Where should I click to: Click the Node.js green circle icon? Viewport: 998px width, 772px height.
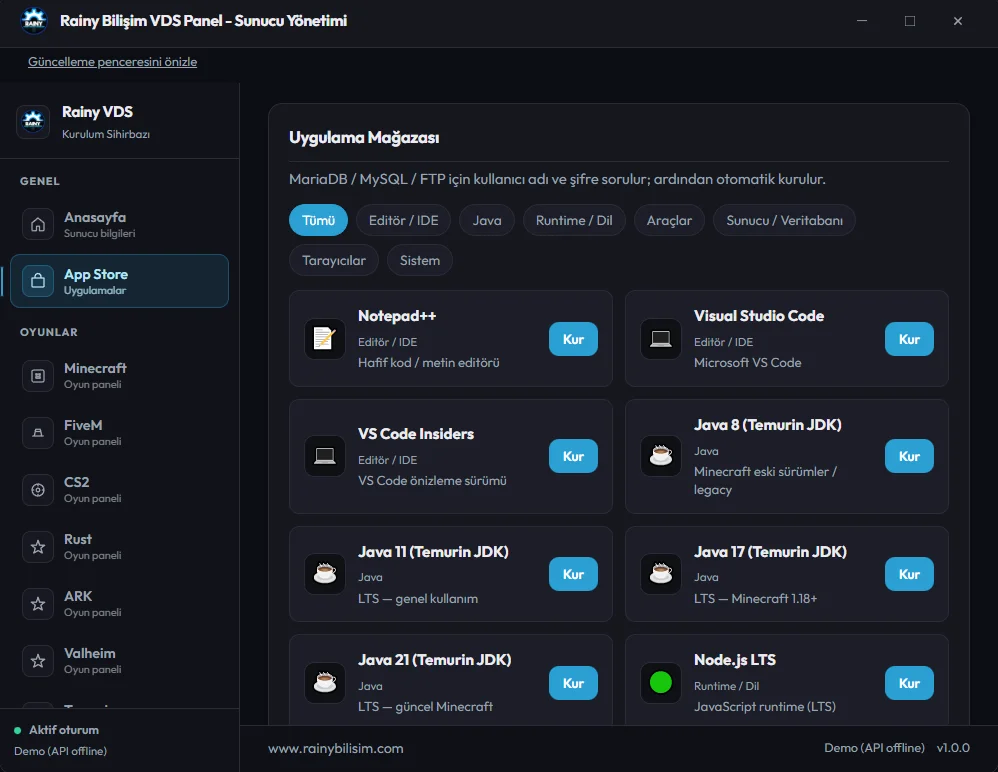pyautogui.click(x=661, y=682)
